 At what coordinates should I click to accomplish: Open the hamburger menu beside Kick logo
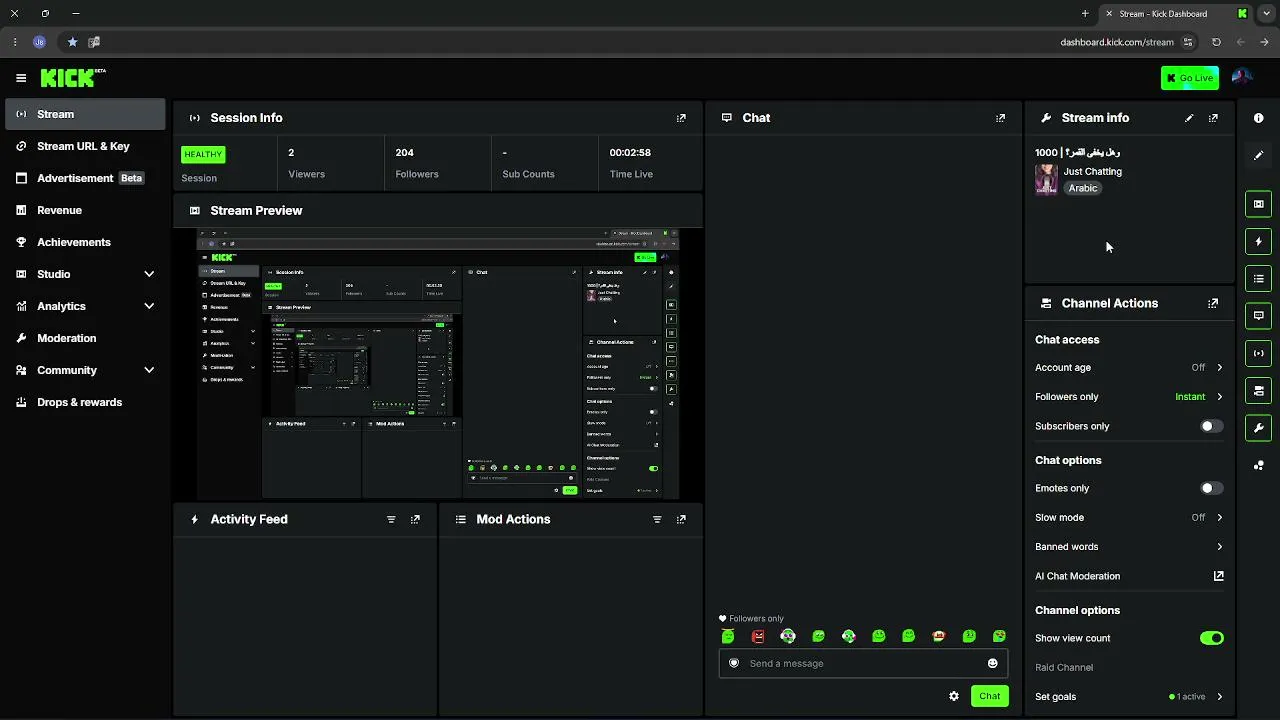click(21, 78)
